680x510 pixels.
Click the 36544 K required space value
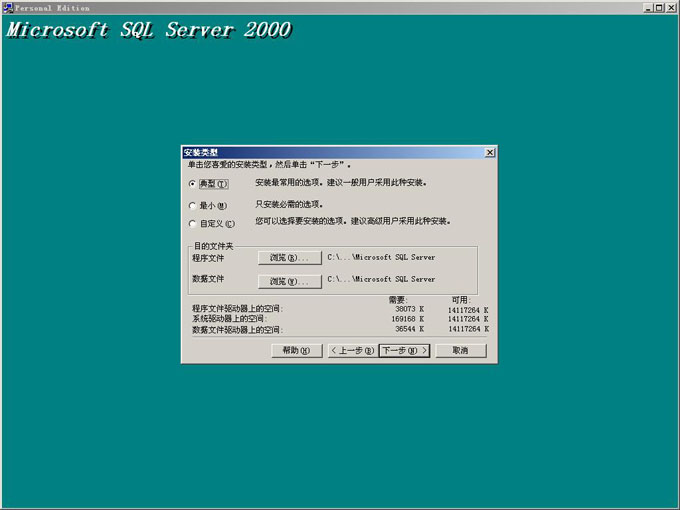(409, 329)
